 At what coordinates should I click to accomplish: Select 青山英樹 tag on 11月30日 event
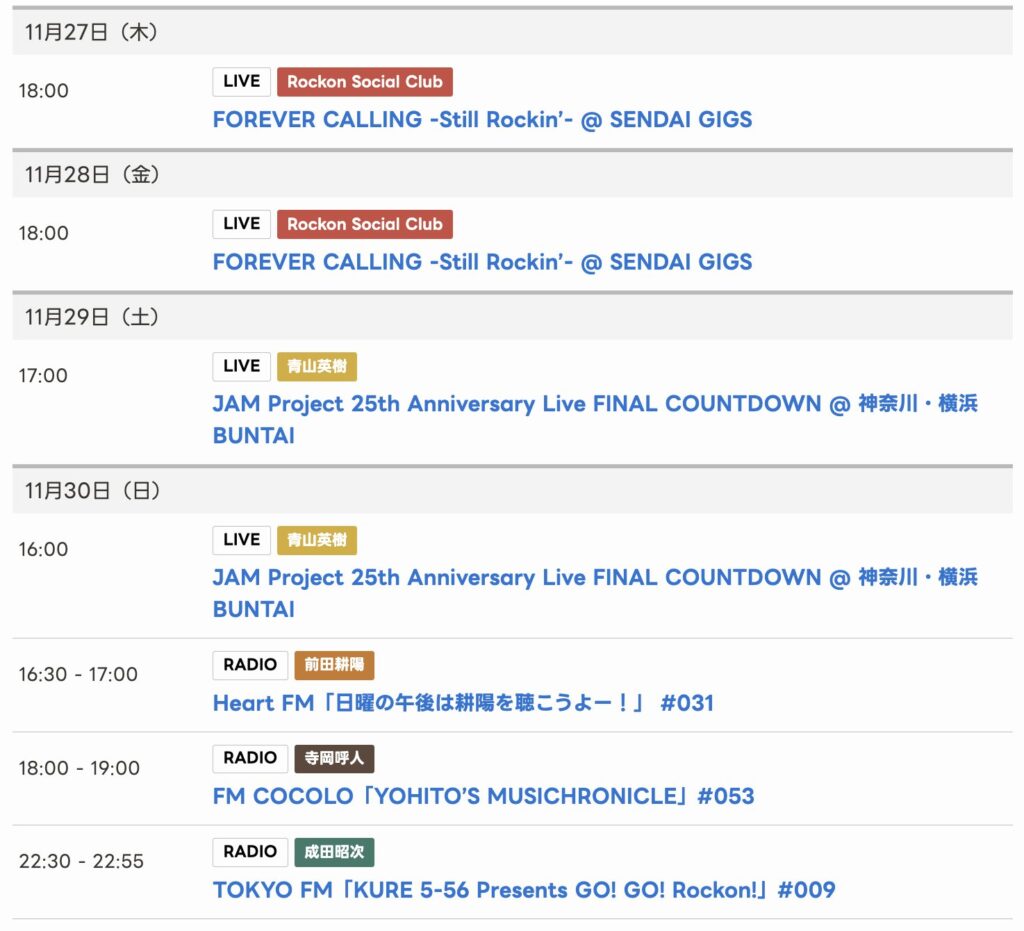316,540
